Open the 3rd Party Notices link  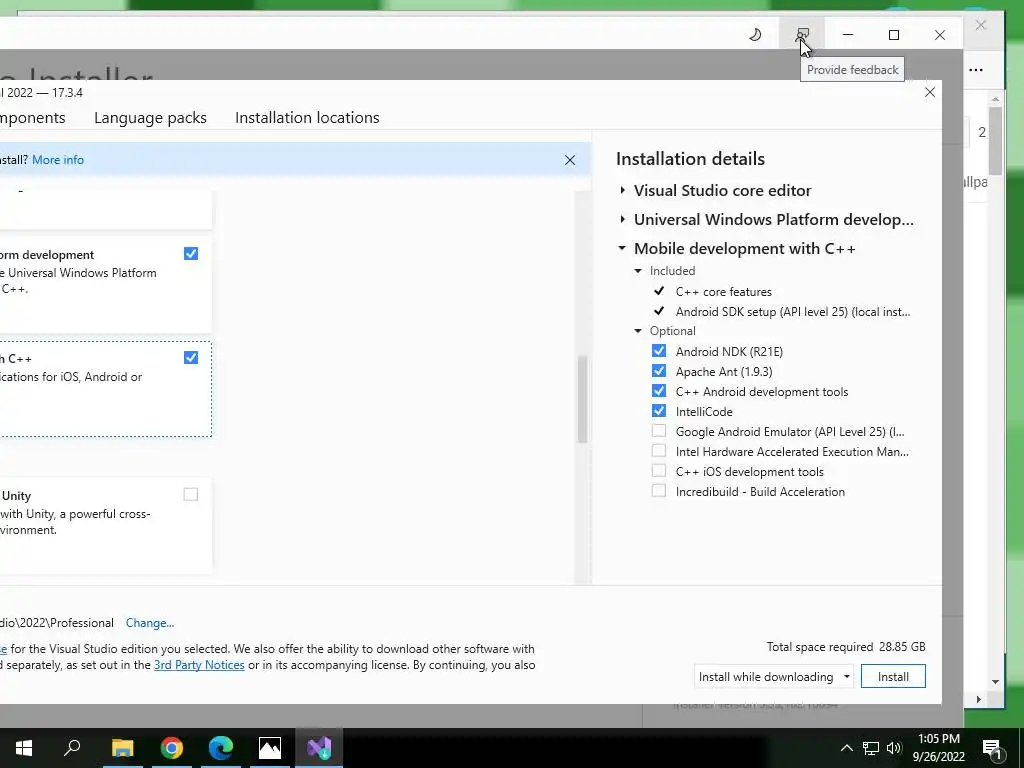199,665
